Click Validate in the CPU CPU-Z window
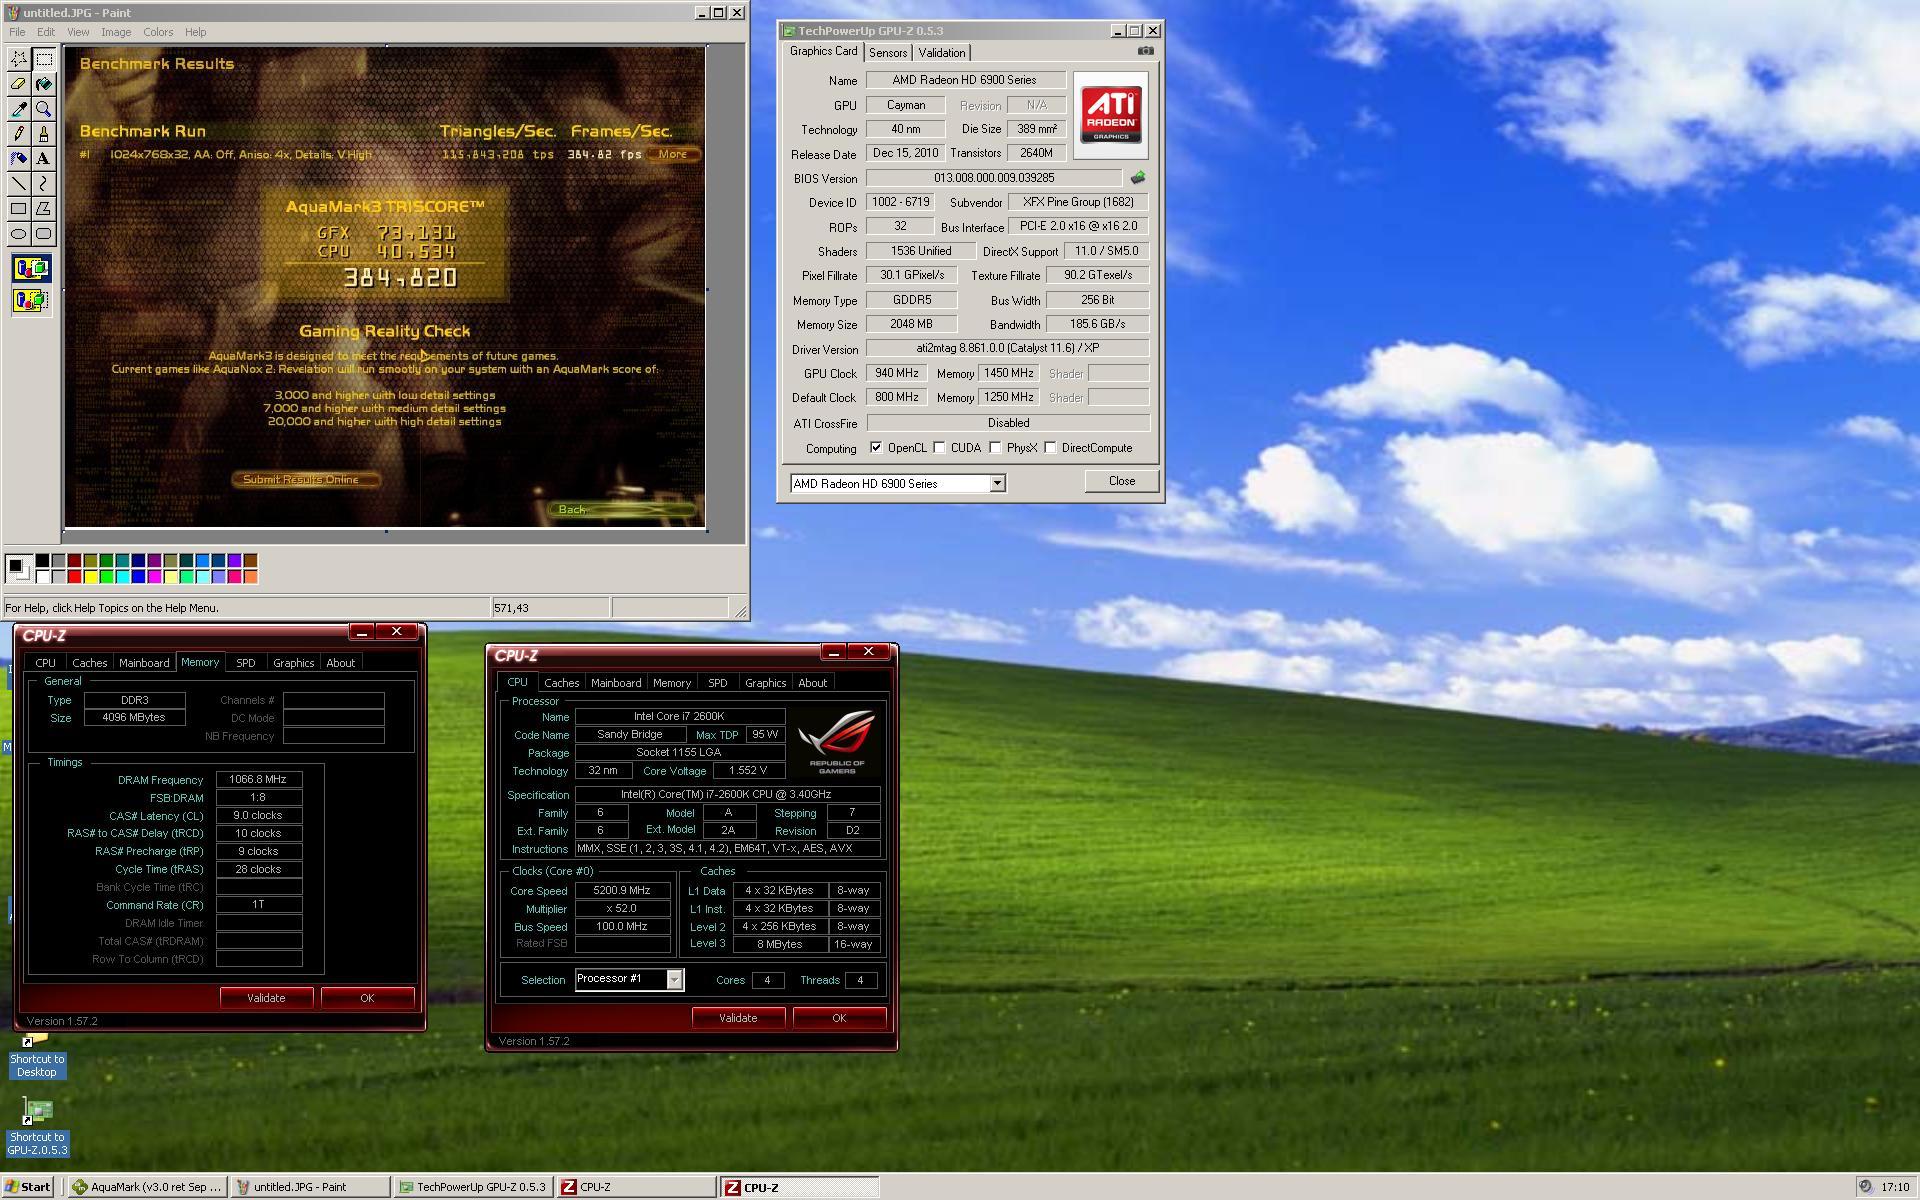Viewport: 1920px width, 1200px height. [x=738, y=1018]
